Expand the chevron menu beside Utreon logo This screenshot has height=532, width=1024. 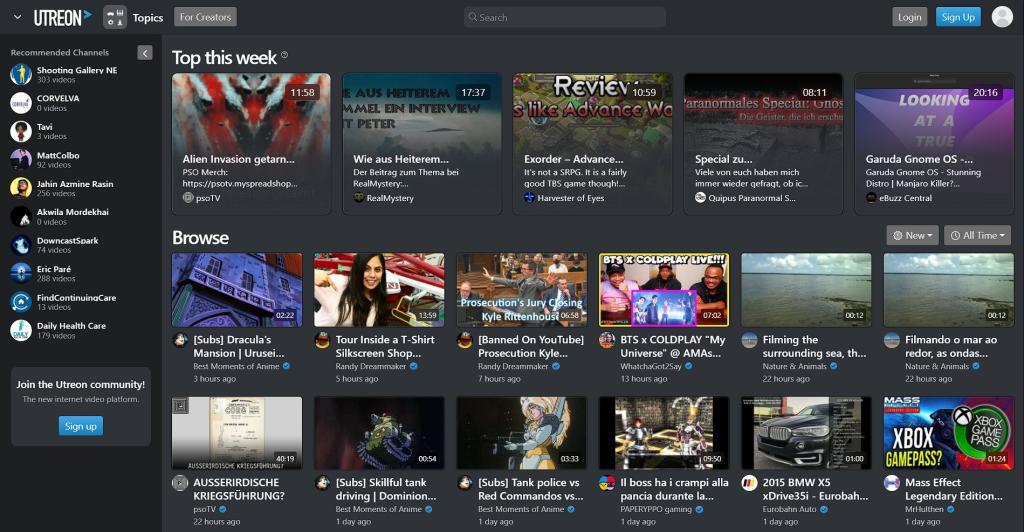coord(18,17)
